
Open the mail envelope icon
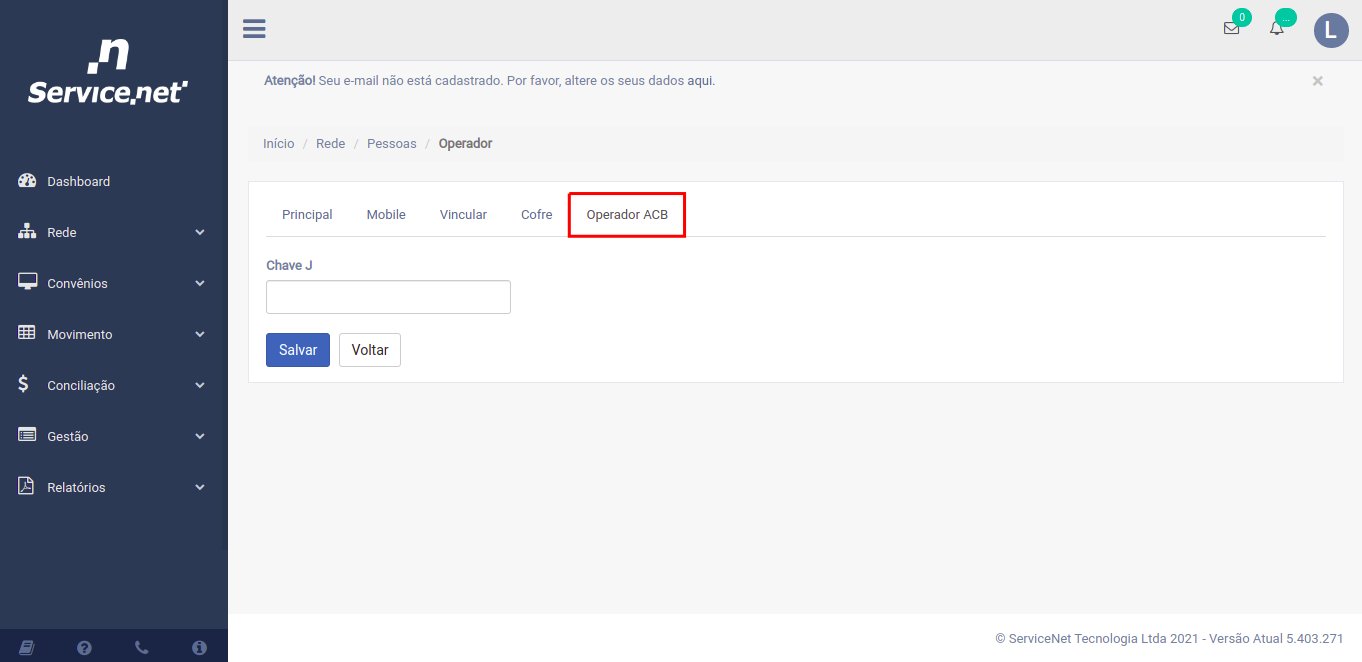pyautogui.click(x=1231, y=29)
